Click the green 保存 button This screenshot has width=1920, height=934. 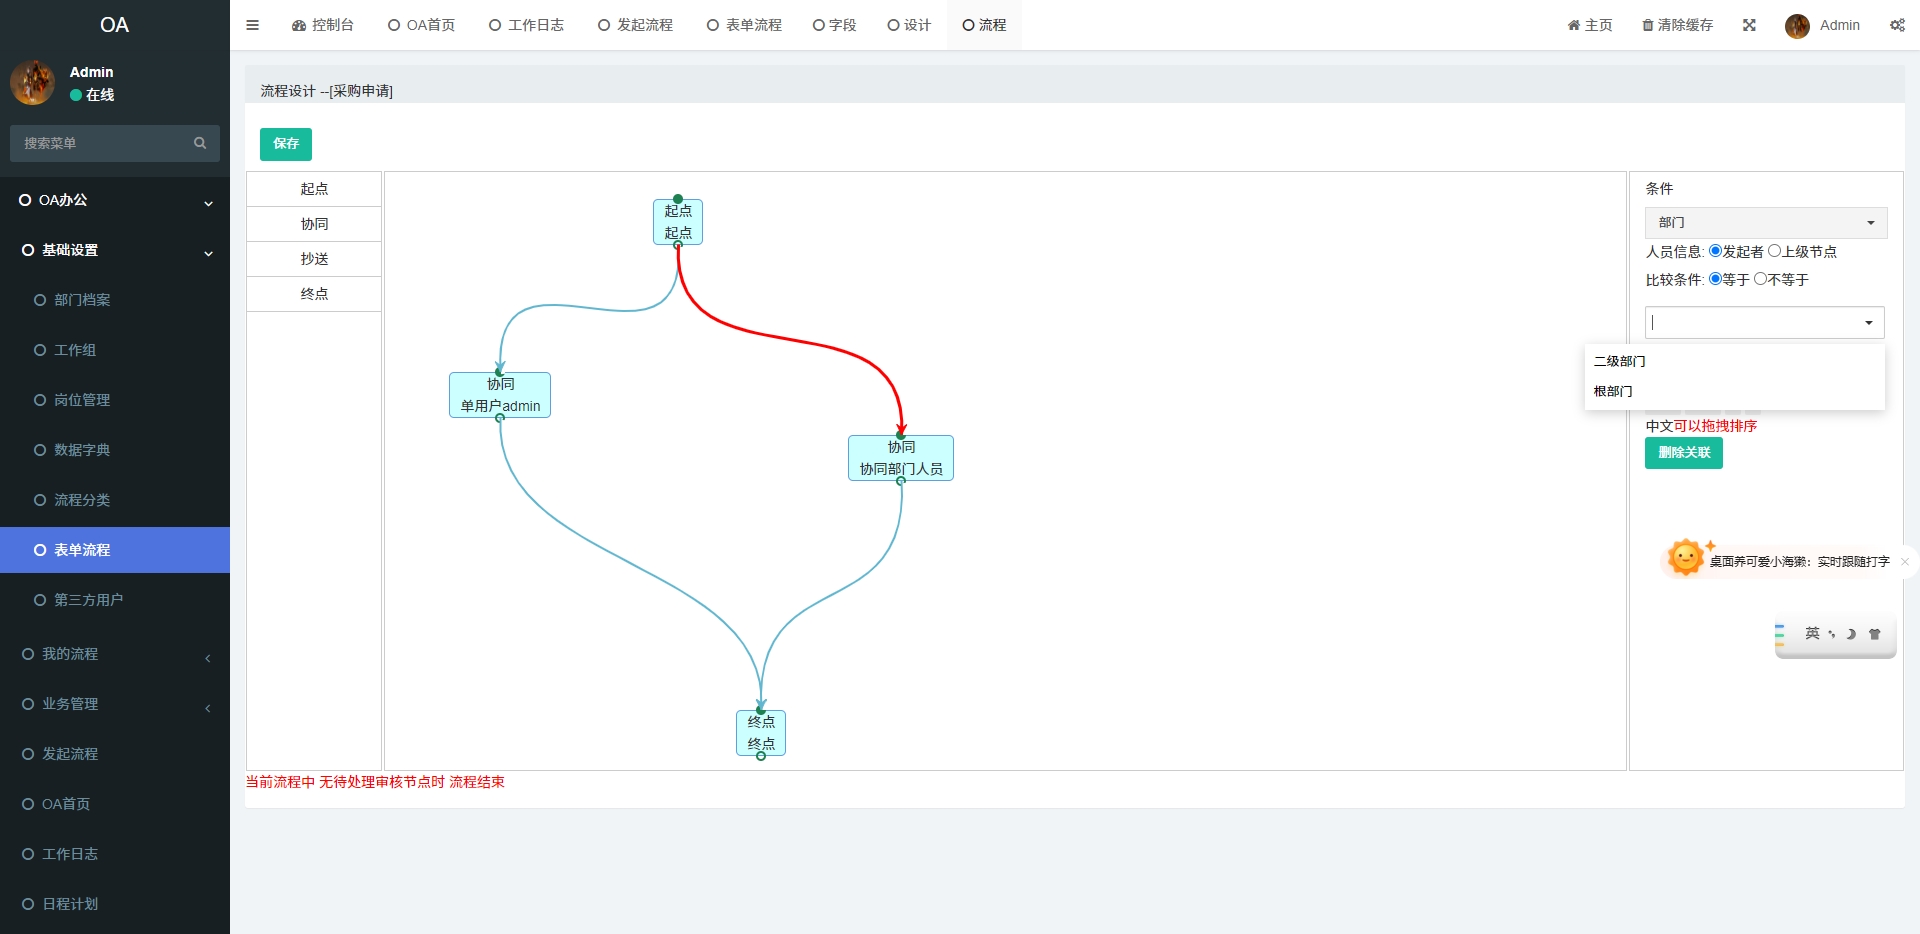pyautogui.click(x=286, y=144)
